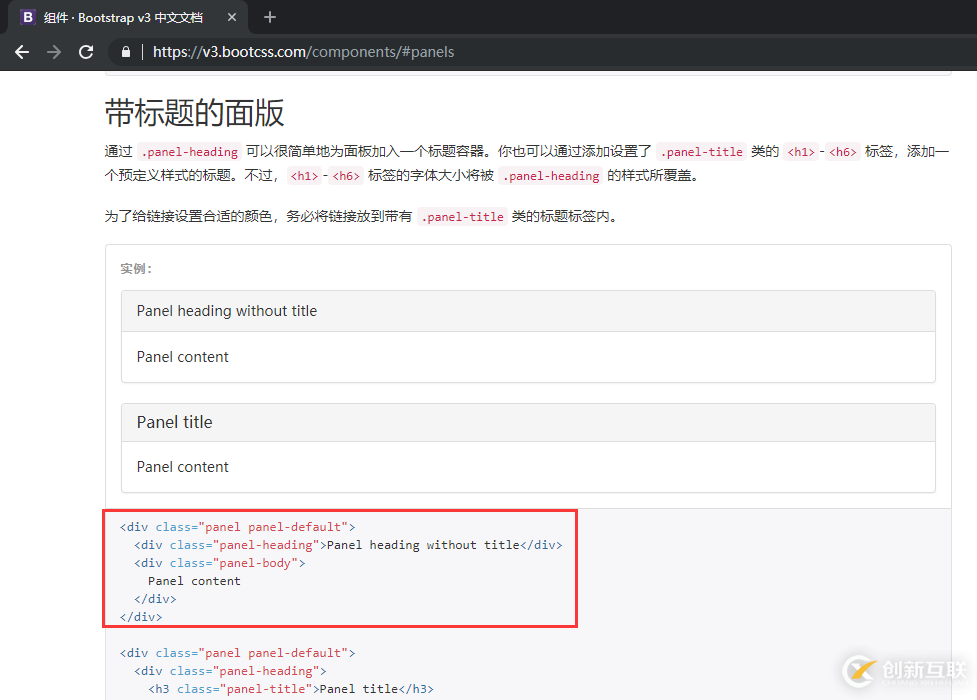Image resolution: width=977 pixels, height=700 pixels.
Task: Close the Bootstrap 中文文档 tab
Action: (x=233, y=17)
